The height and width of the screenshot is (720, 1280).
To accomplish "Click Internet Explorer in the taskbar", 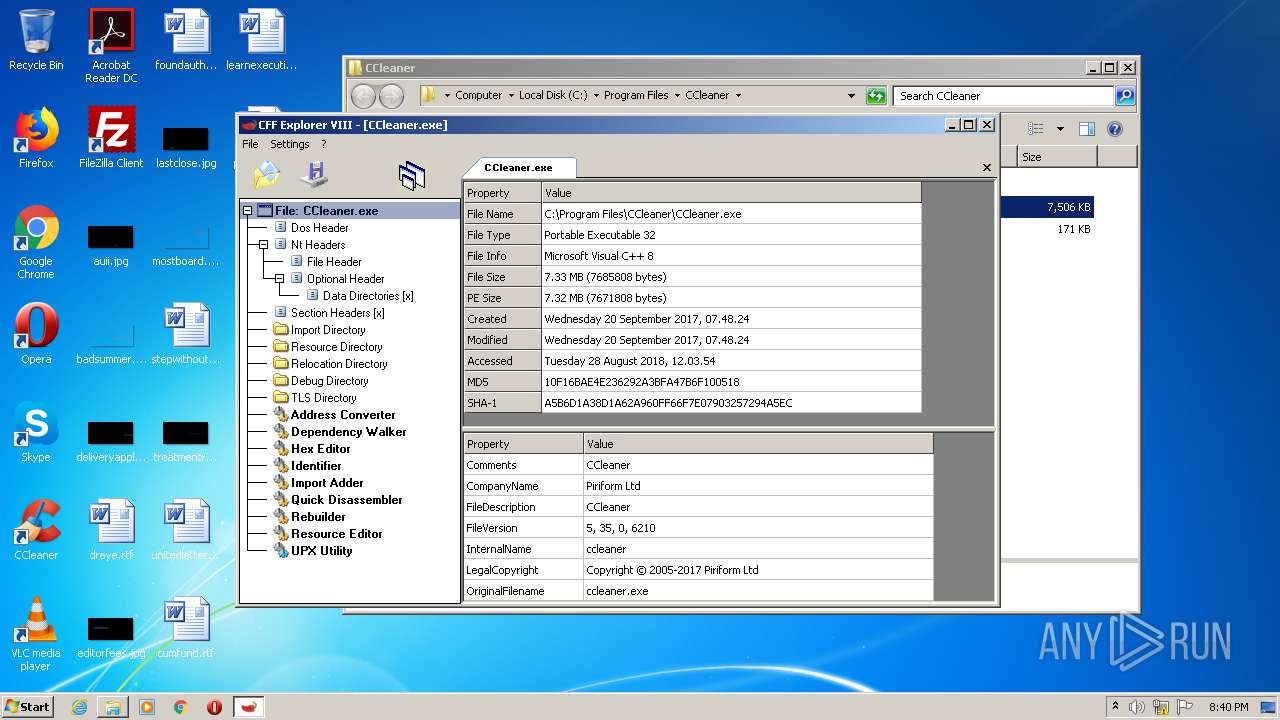I will point(79,707).
